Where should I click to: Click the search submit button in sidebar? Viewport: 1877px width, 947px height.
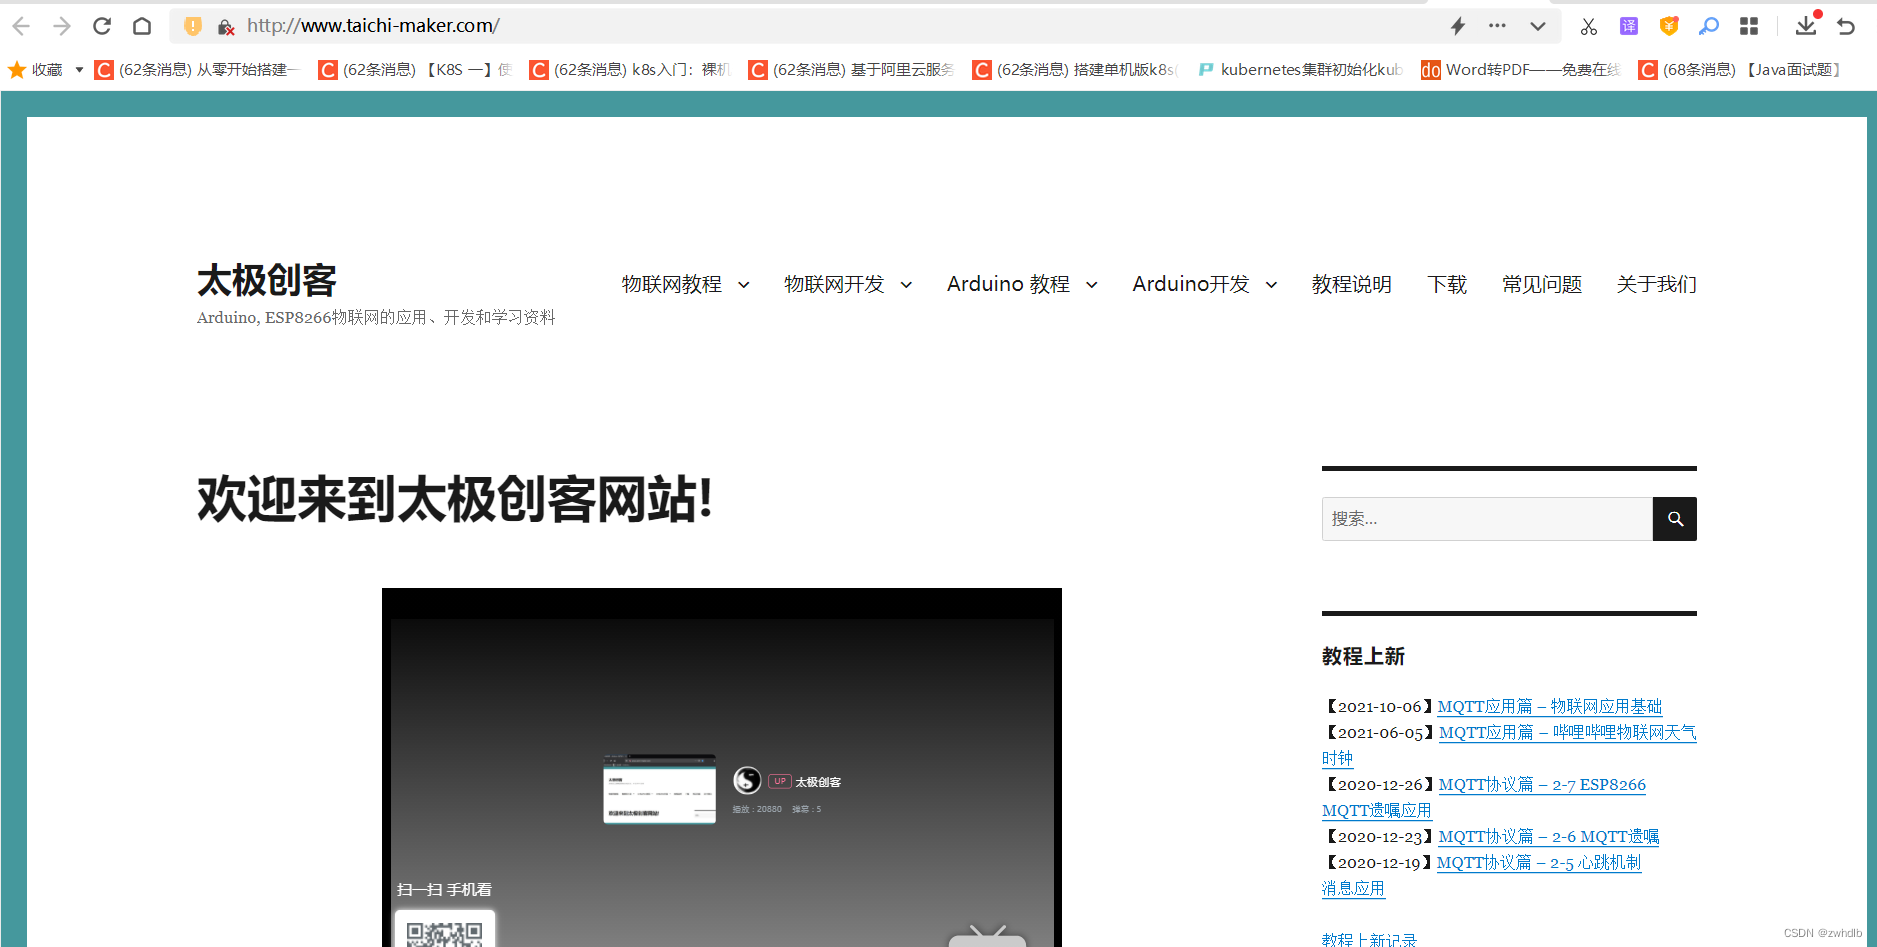(x=1674, y=518)
